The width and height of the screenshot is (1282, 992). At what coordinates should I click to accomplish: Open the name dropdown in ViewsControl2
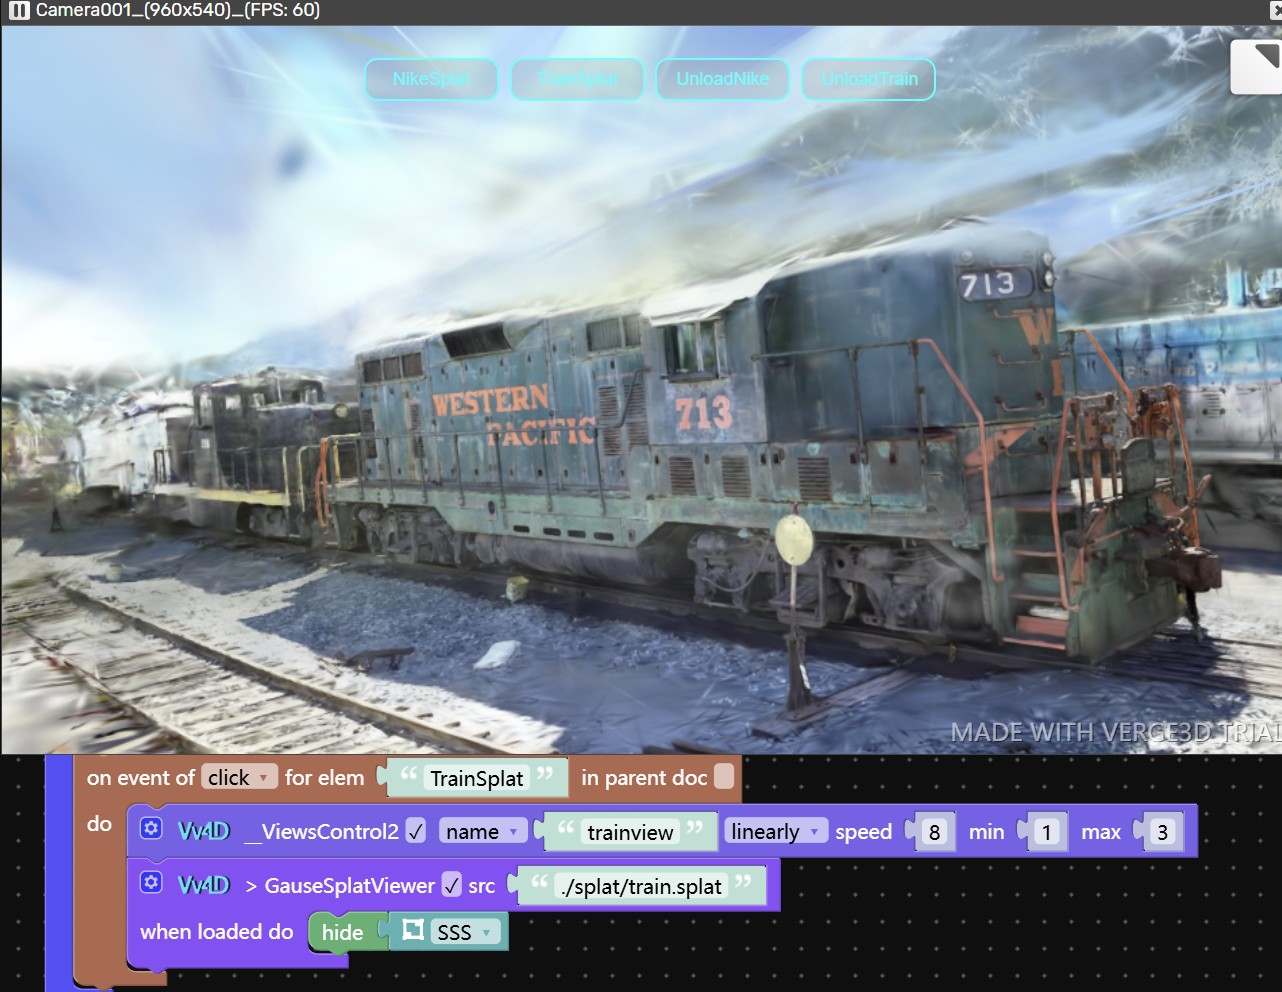tap(483, 831)
